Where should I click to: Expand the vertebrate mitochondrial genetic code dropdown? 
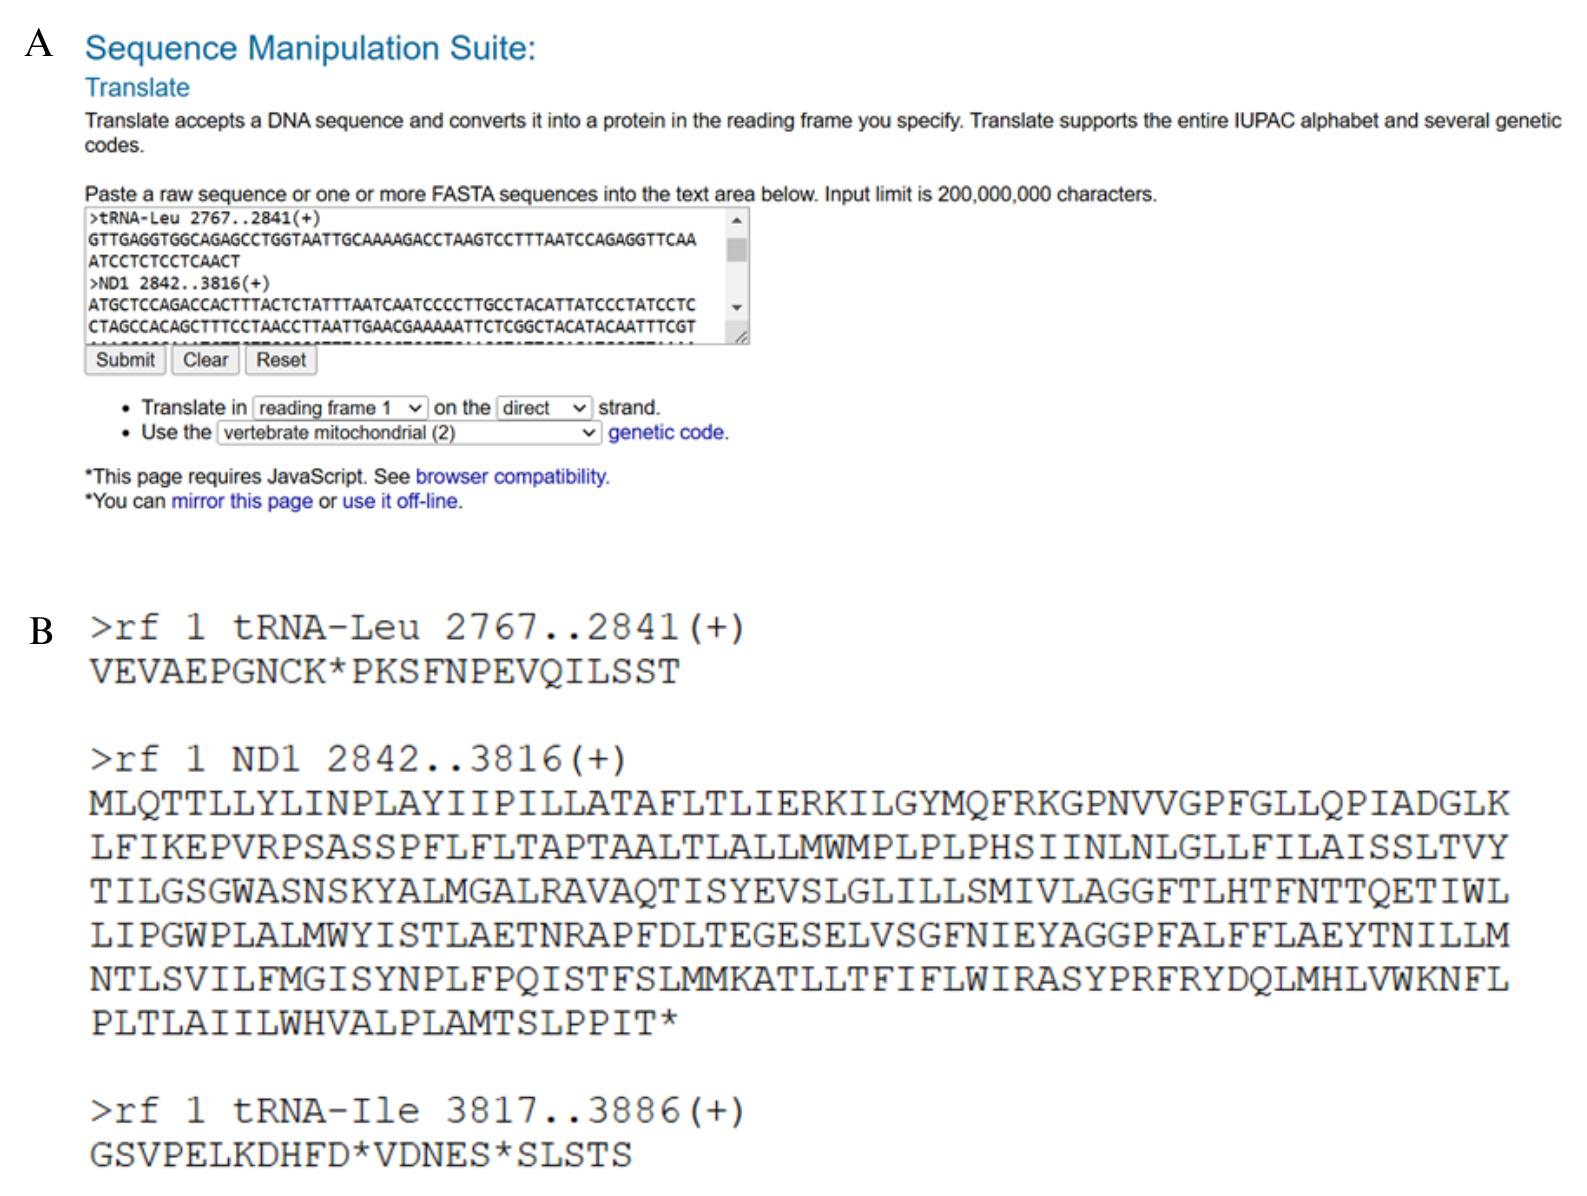(409, 433)
